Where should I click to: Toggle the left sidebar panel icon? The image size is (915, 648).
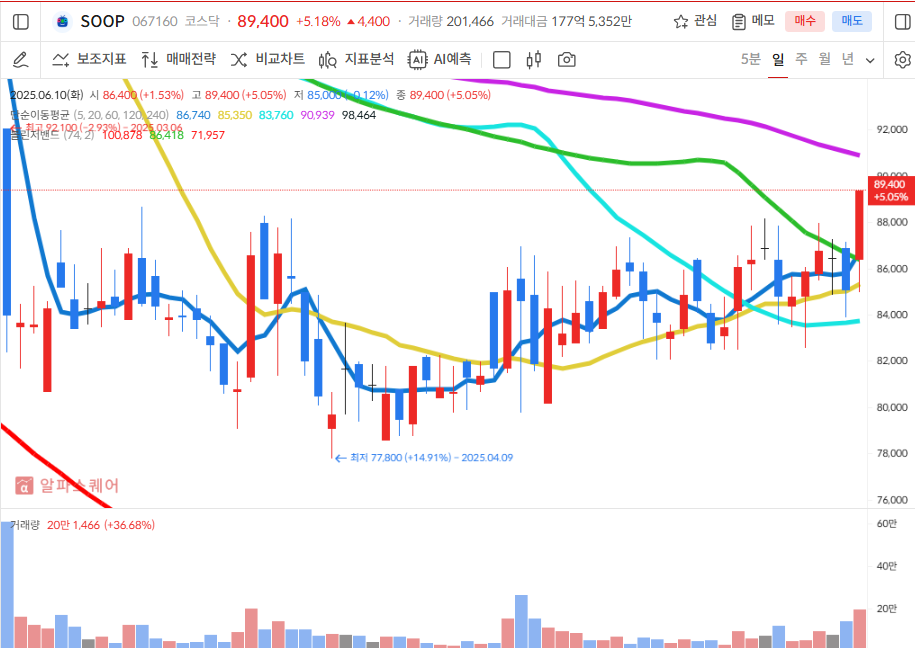(20, 22)
